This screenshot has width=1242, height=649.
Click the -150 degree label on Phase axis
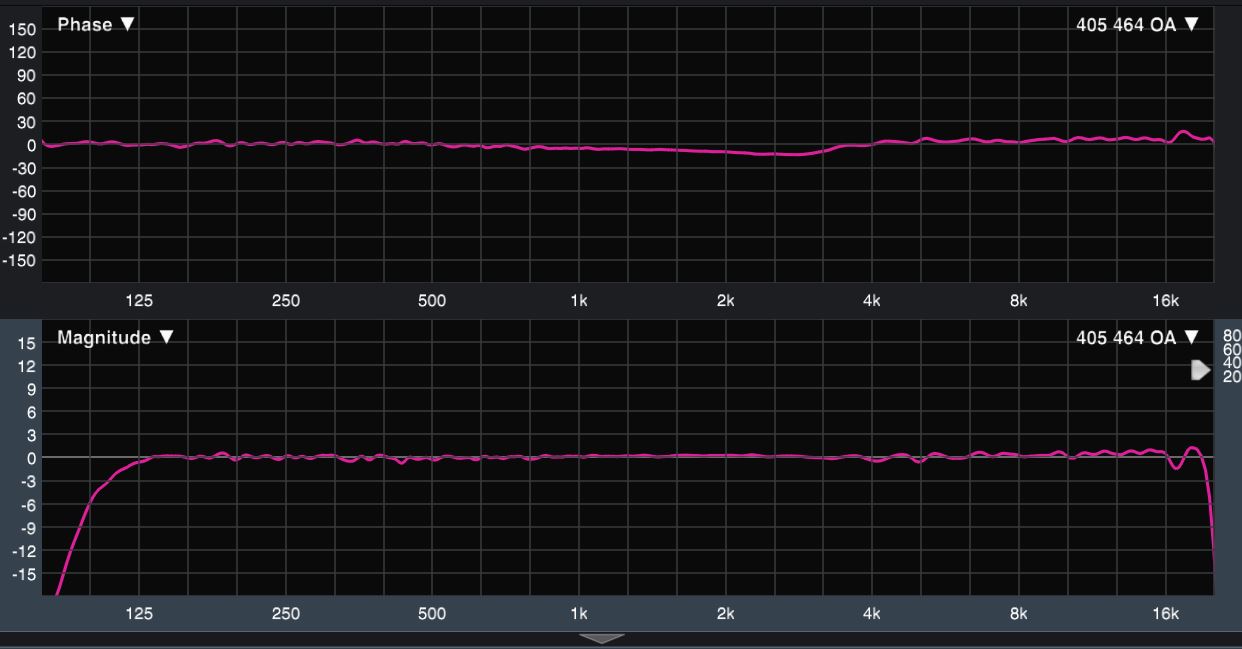coord(21,261)
